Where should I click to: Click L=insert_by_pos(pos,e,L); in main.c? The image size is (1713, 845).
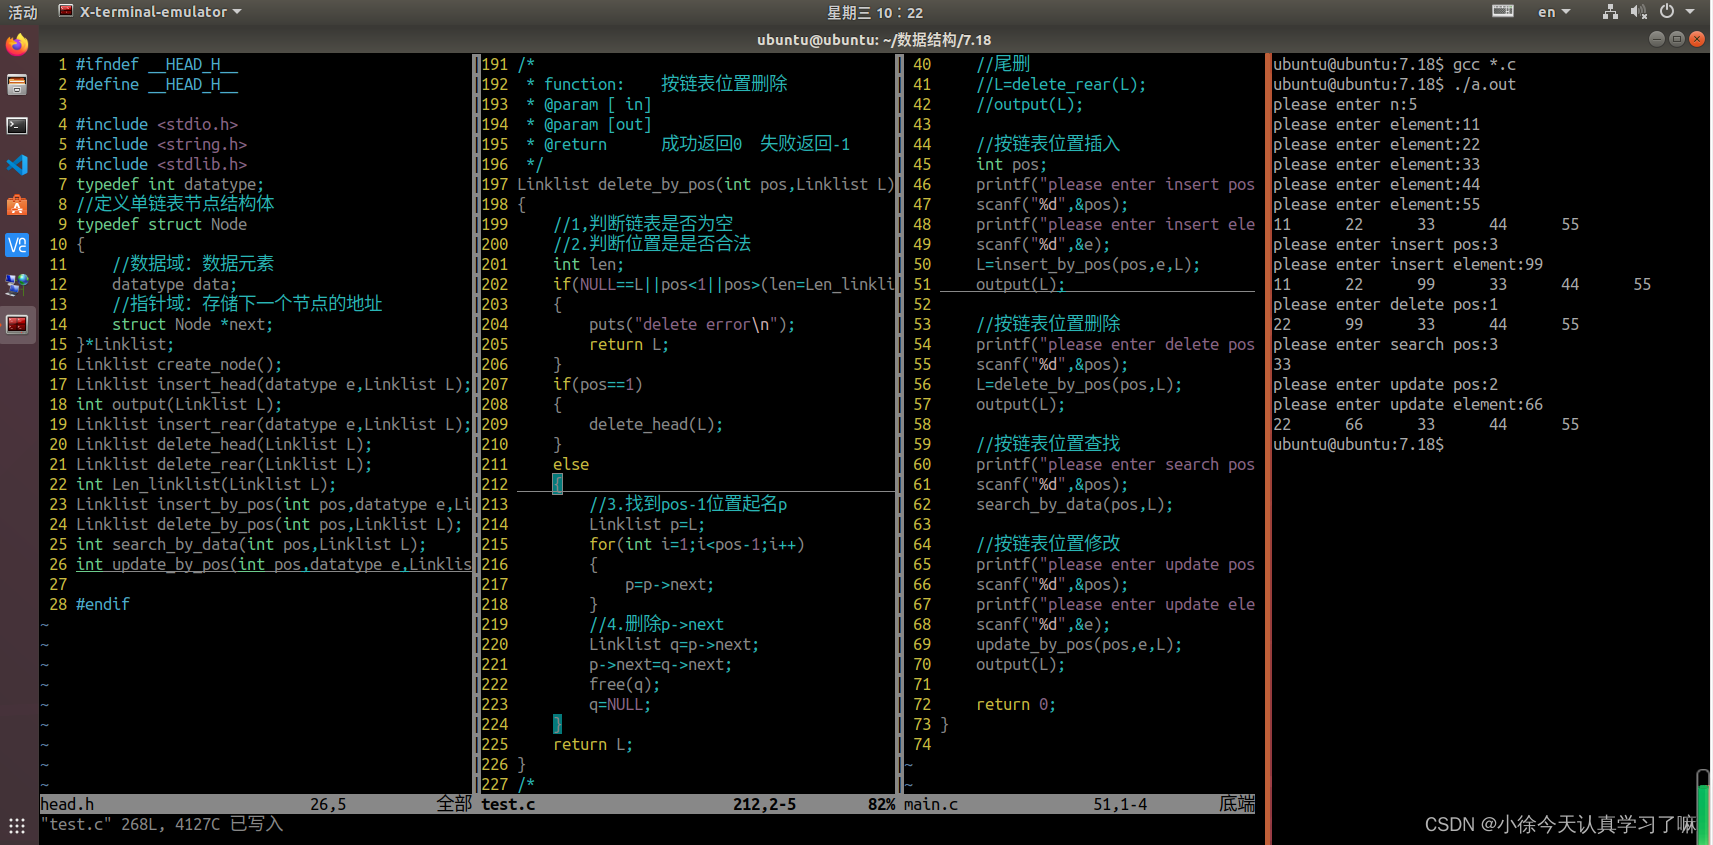1088,264
